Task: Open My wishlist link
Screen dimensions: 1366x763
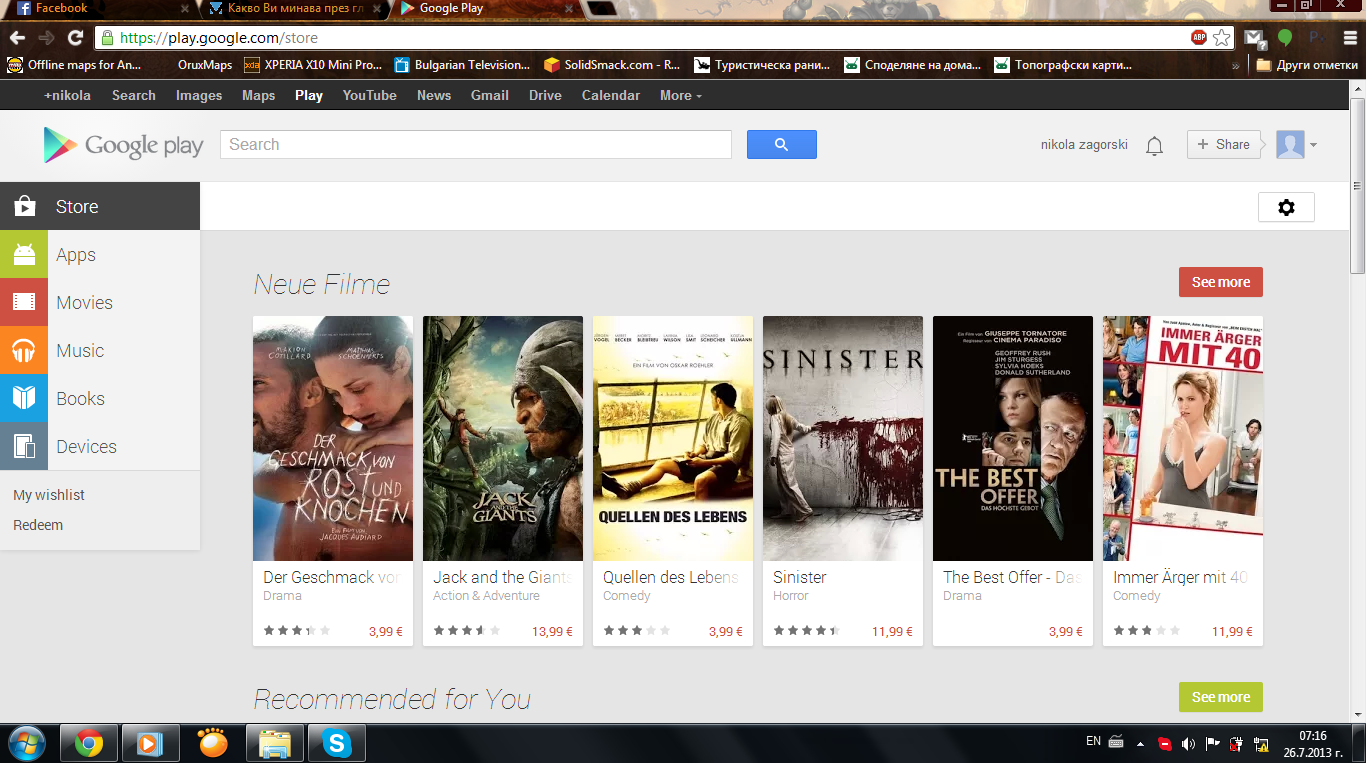Action: pos(49,495)
